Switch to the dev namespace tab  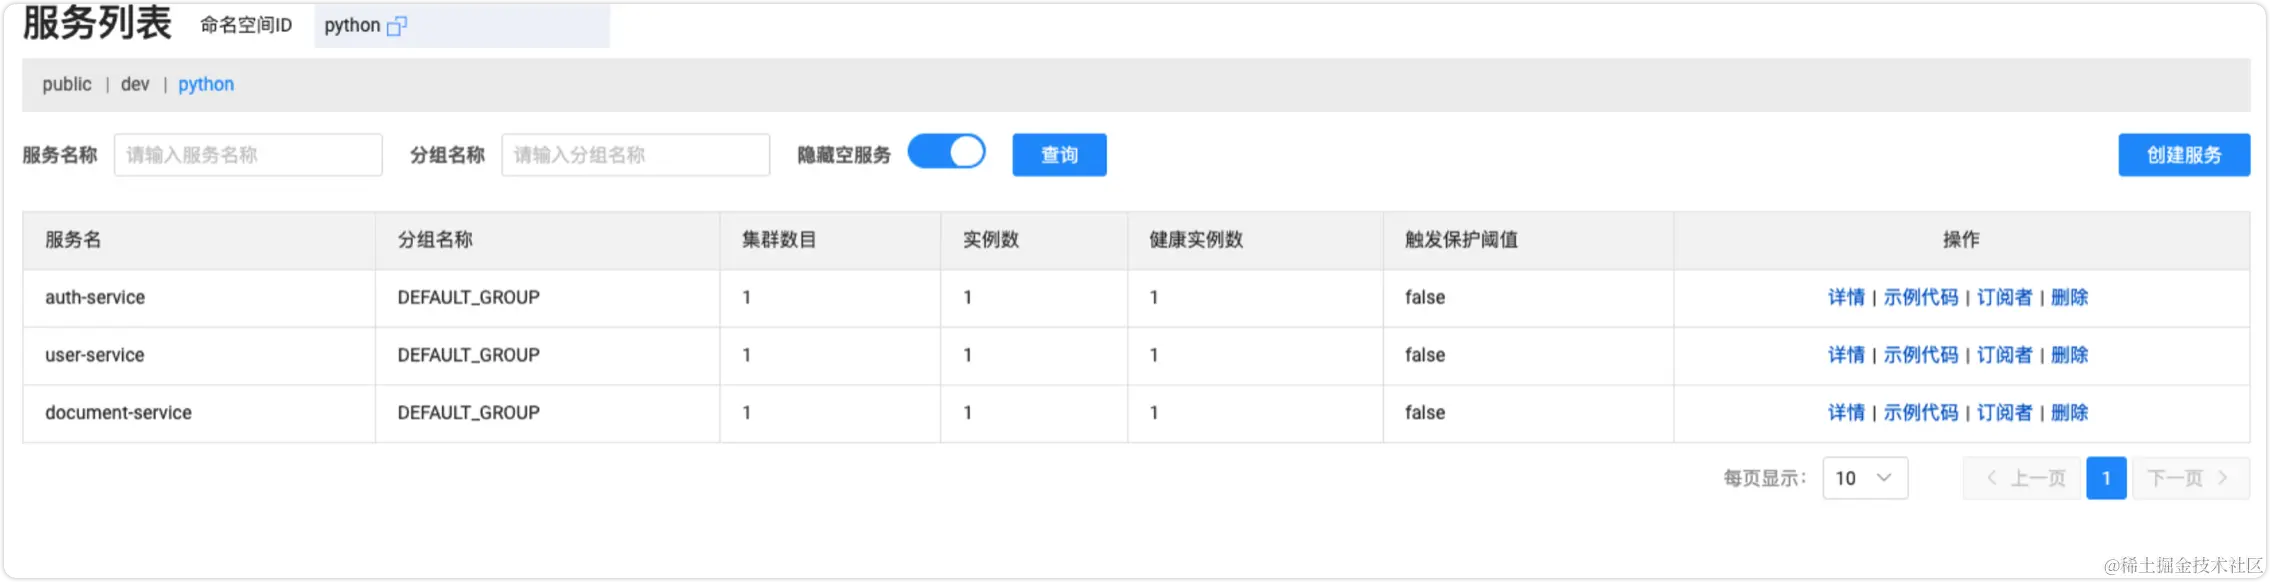pos(135,84)
